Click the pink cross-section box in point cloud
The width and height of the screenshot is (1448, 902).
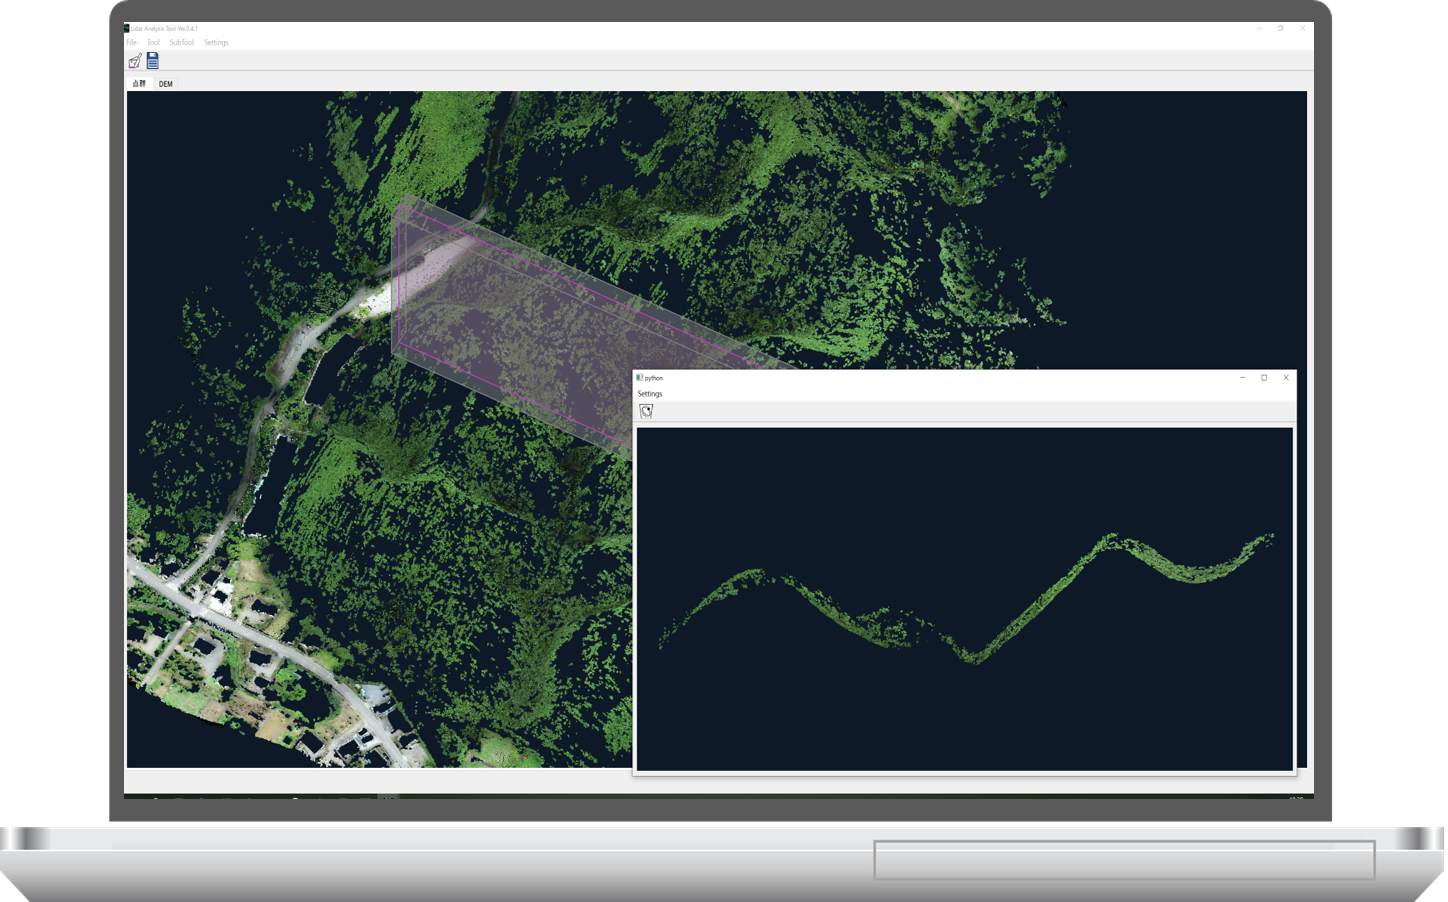pyautogui.click(x=510, y=320)
